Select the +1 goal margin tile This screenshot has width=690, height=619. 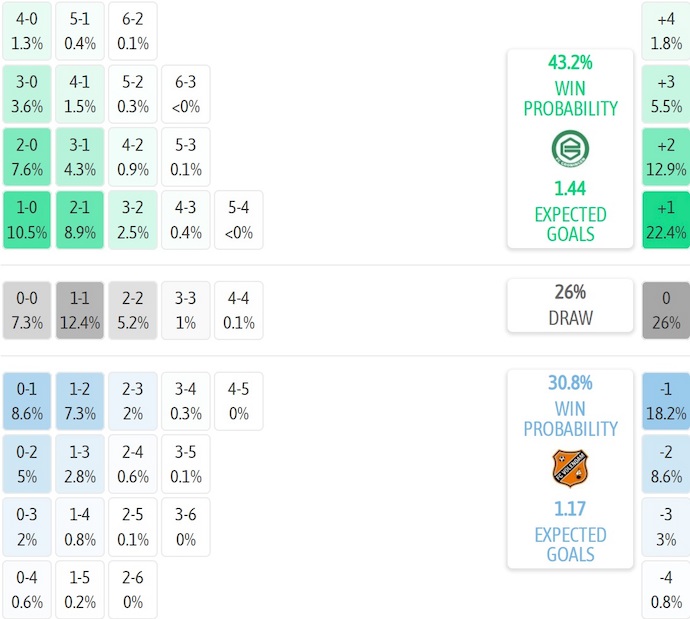tap(666, 220)
